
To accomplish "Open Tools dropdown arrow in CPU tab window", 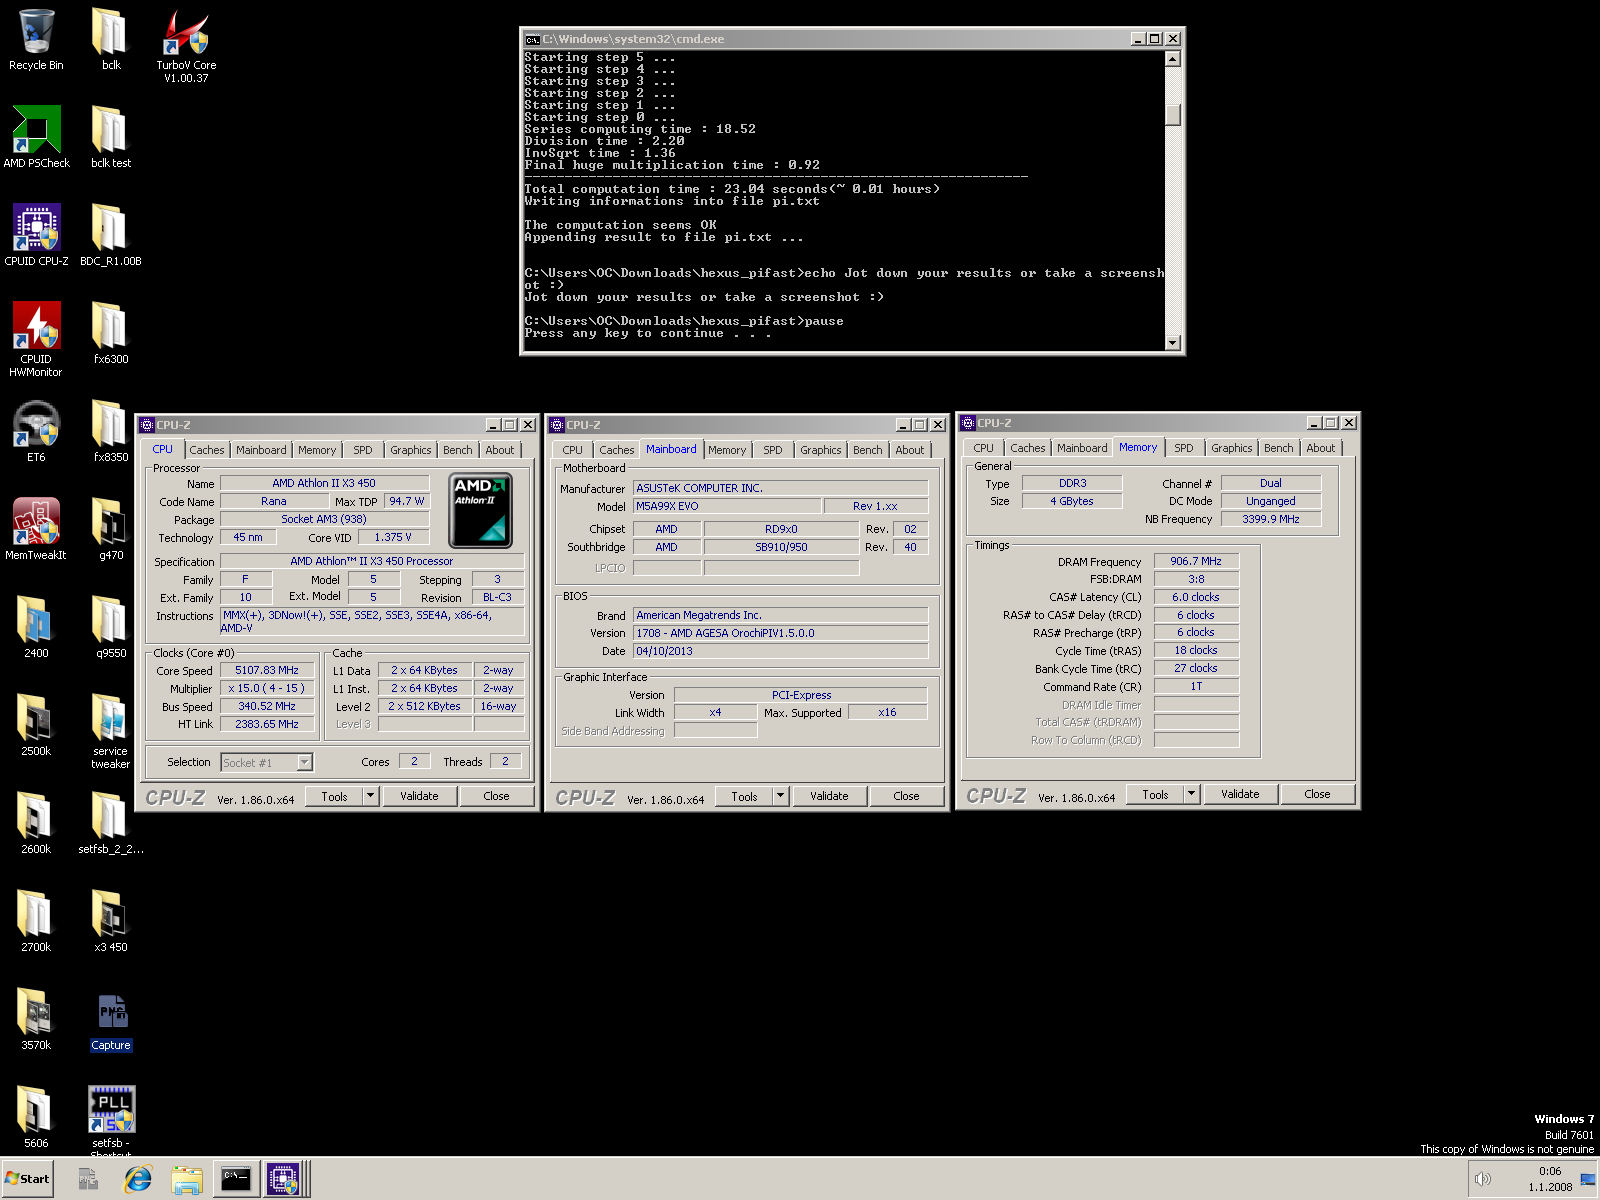I will 371,796.
